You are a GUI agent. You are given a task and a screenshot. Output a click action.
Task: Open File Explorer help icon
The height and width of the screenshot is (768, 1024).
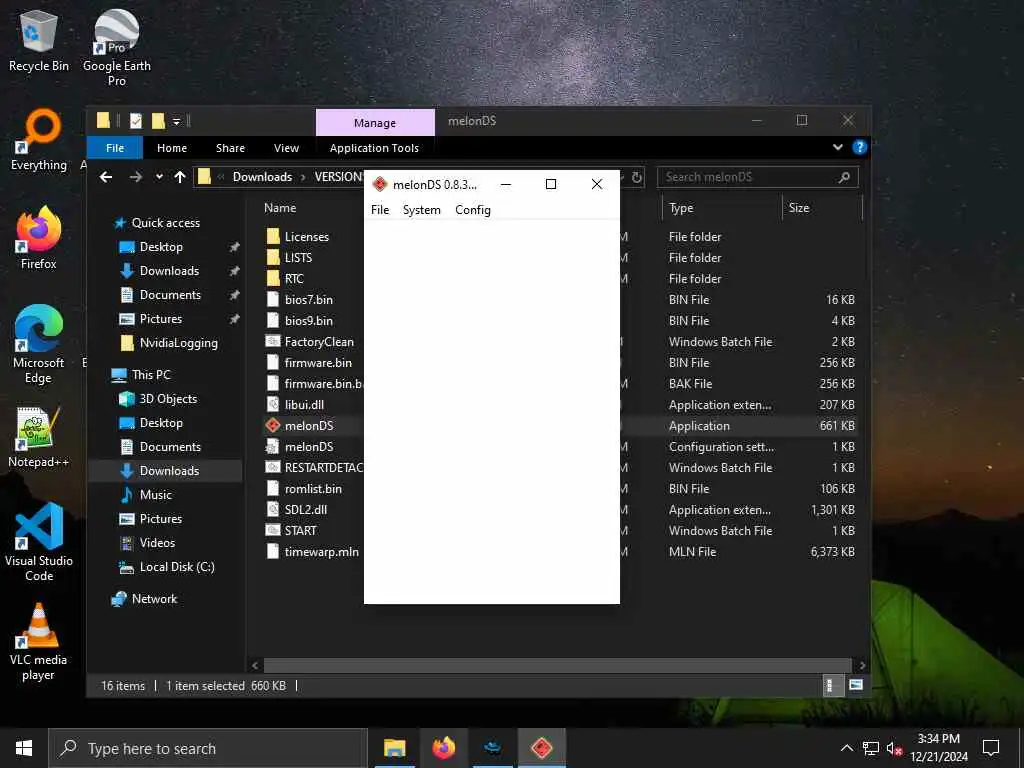tap(859, 148)
